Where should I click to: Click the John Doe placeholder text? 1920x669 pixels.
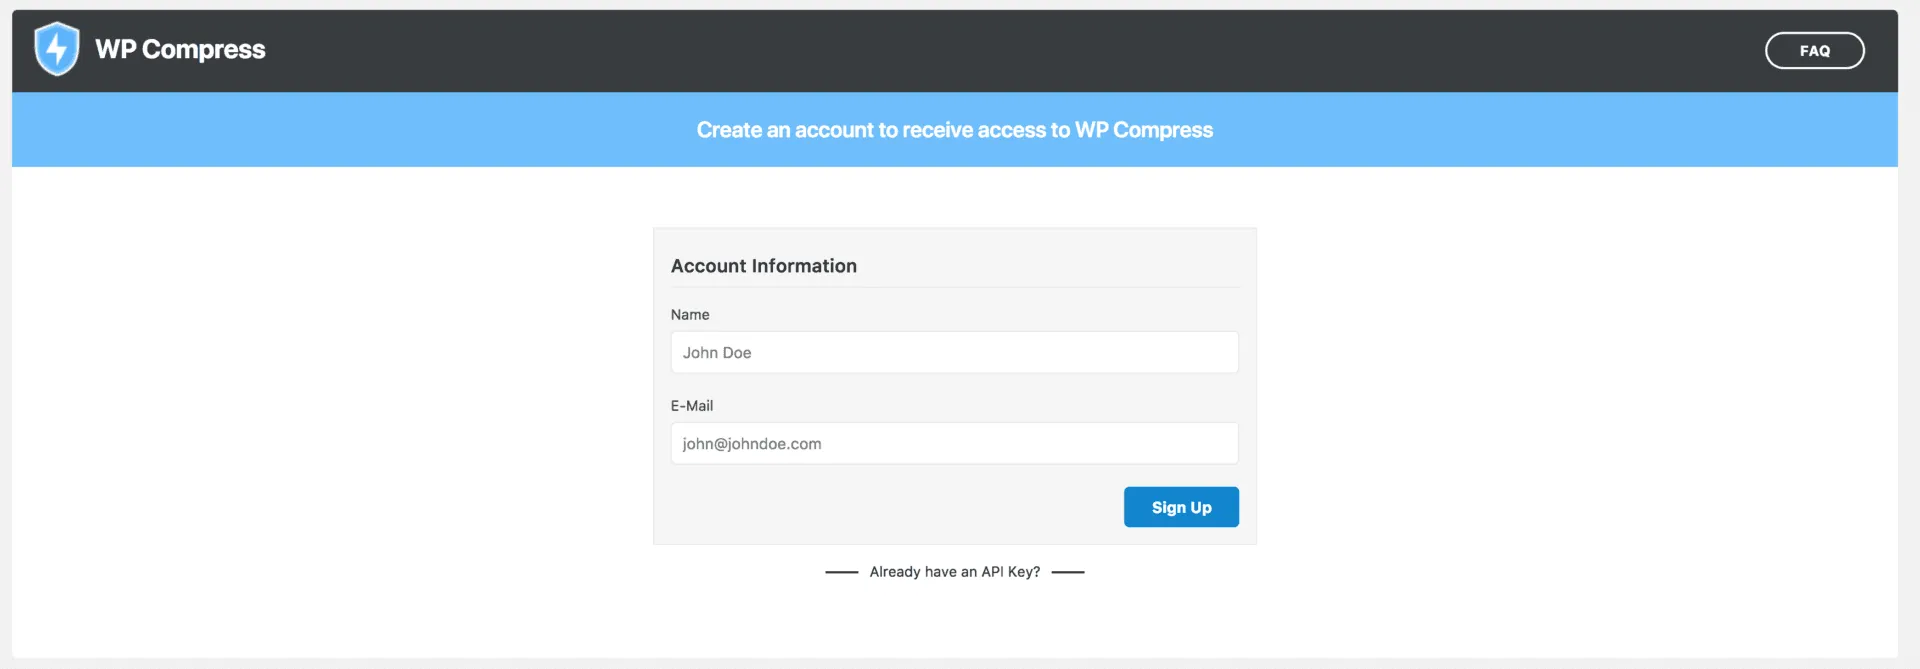click(717, 352)
